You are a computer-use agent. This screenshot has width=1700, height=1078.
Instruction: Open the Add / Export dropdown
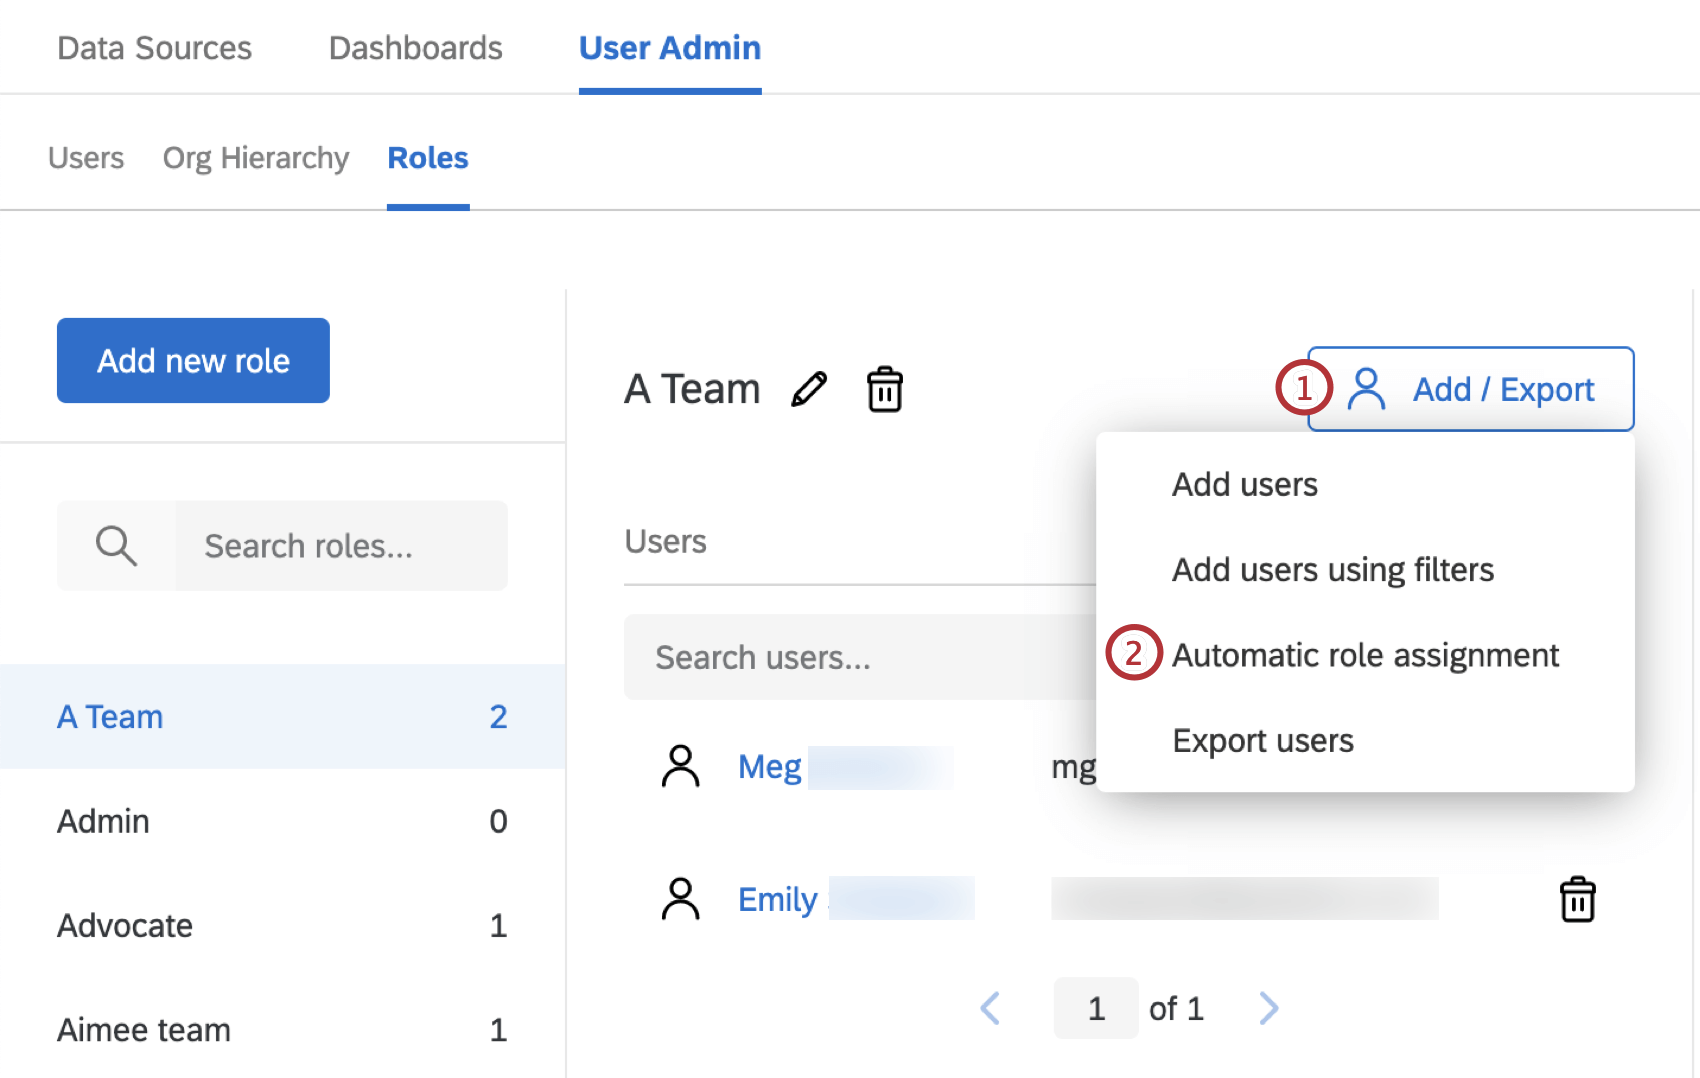point(1470,389)
